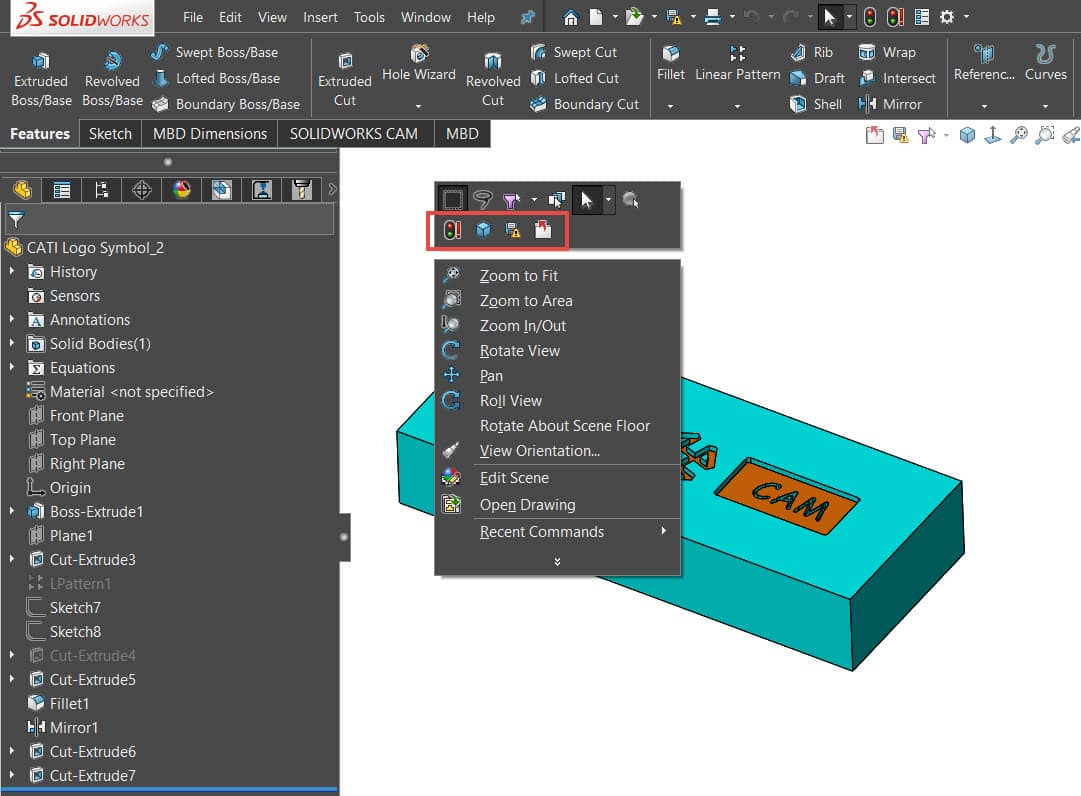Open the Linear Pattern dropdown arrow
Screen dimensions: 1081x796
[x=737, y=106]
